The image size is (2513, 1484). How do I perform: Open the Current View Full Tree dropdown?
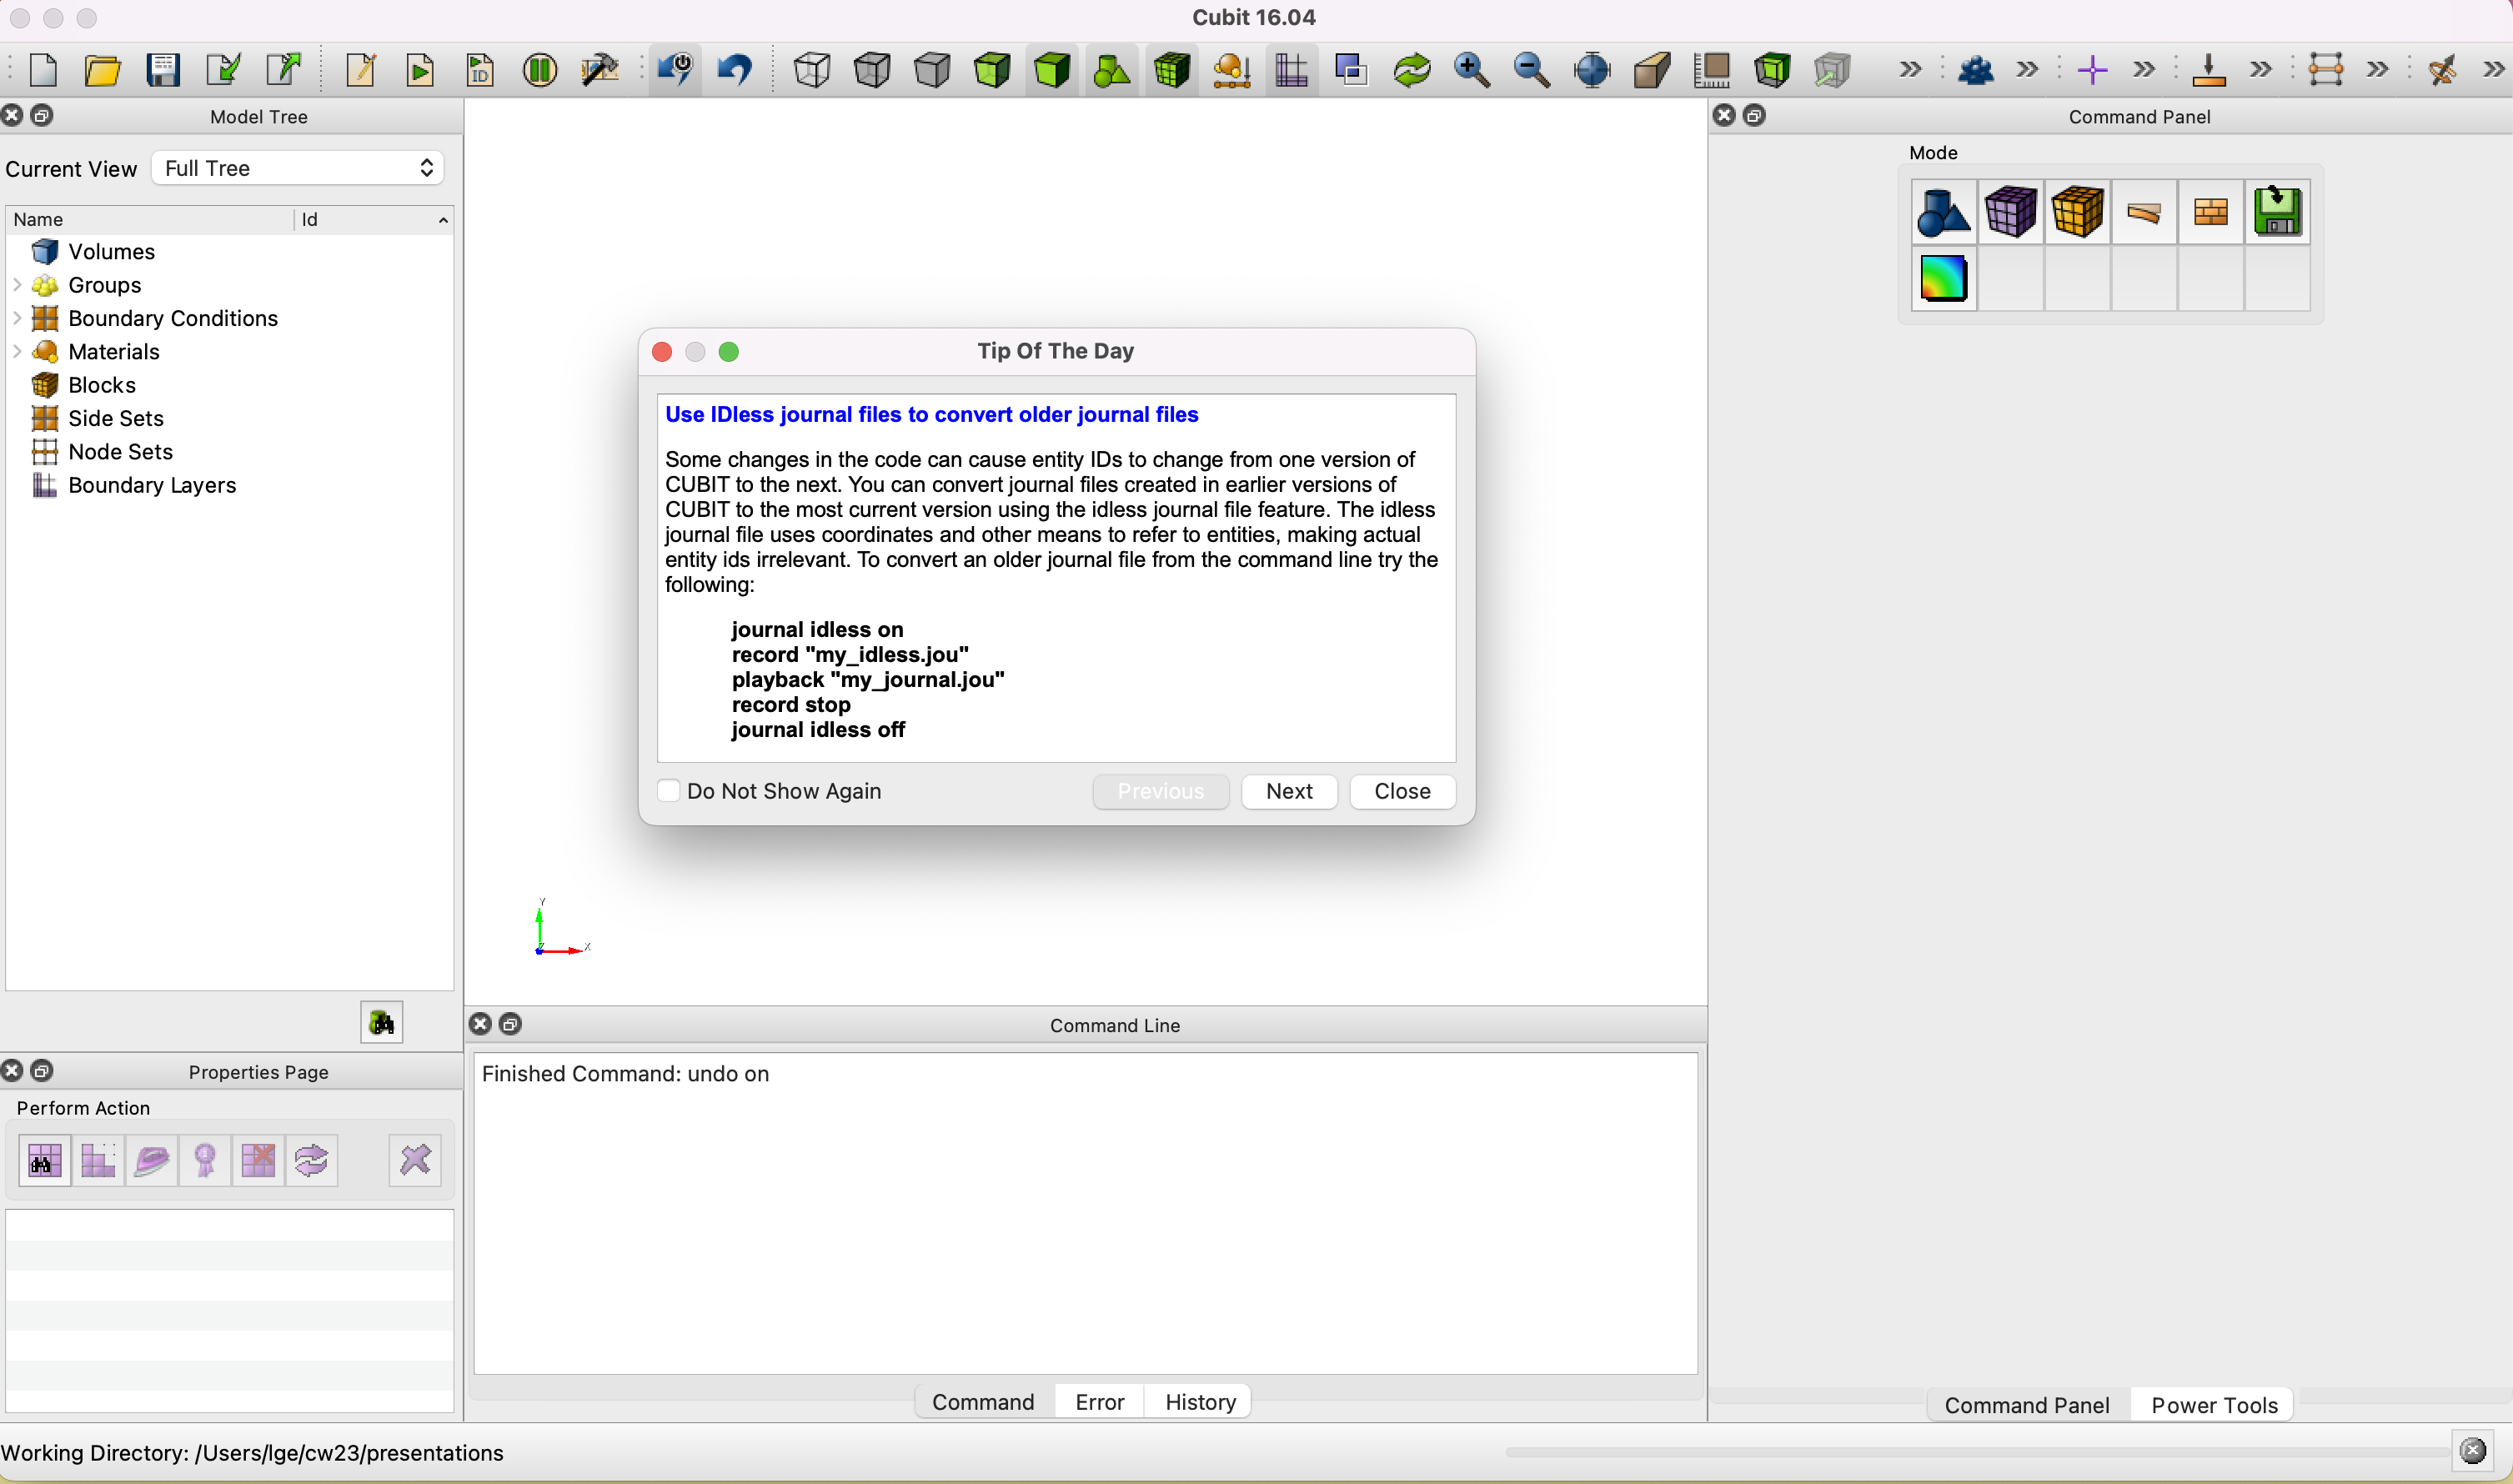pyautogui.click(x=298, y=168)
